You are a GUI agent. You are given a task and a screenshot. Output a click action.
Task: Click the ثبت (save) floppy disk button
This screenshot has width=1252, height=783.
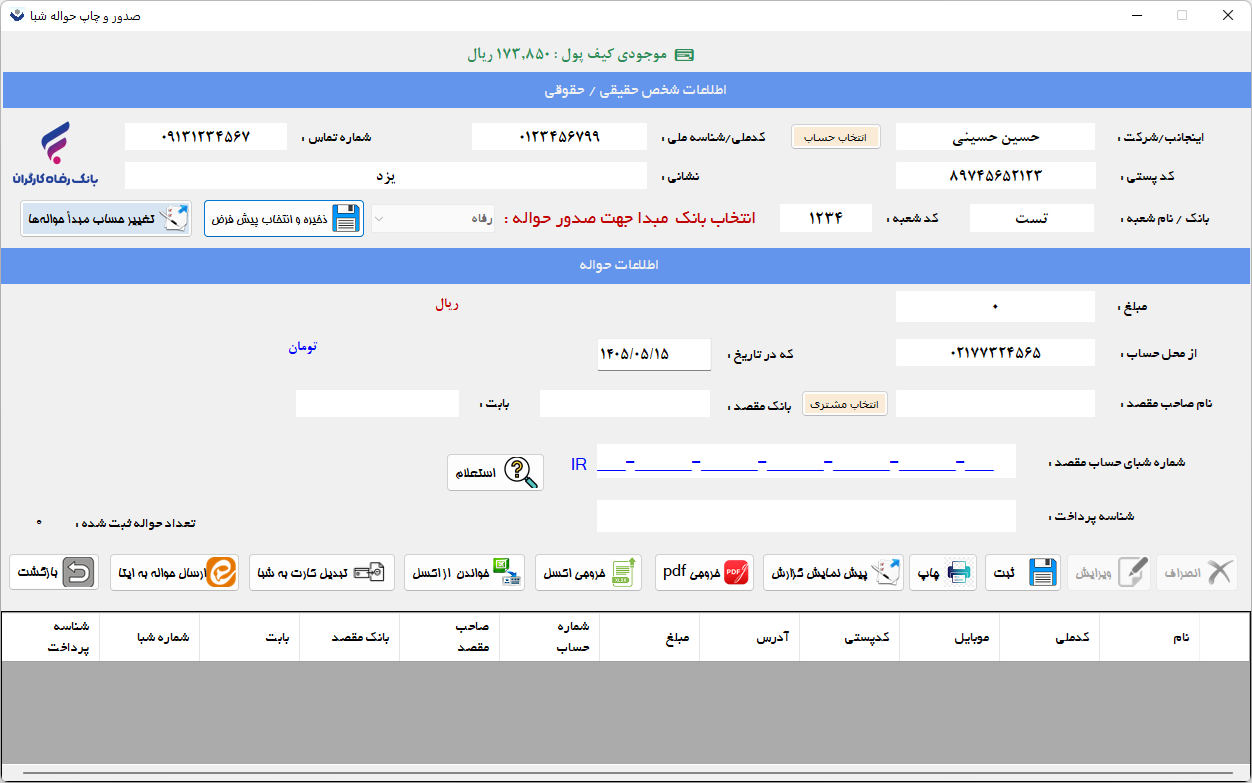(1022, 573)
